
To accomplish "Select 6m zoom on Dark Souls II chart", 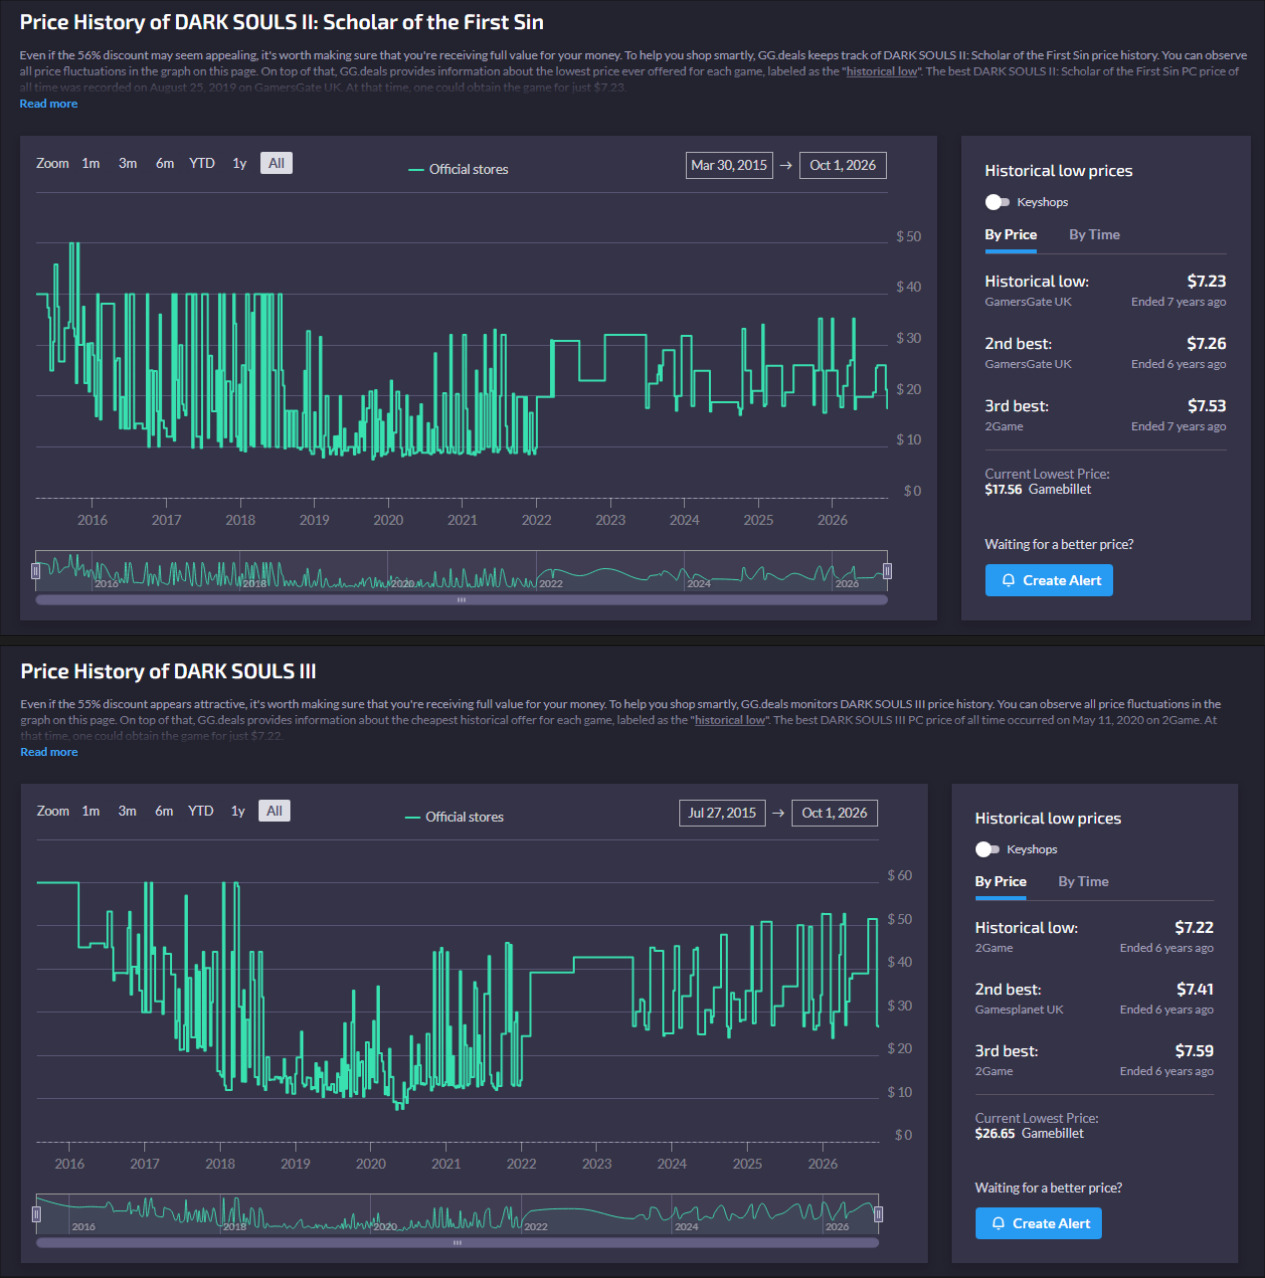I will [x=165, y=163].
